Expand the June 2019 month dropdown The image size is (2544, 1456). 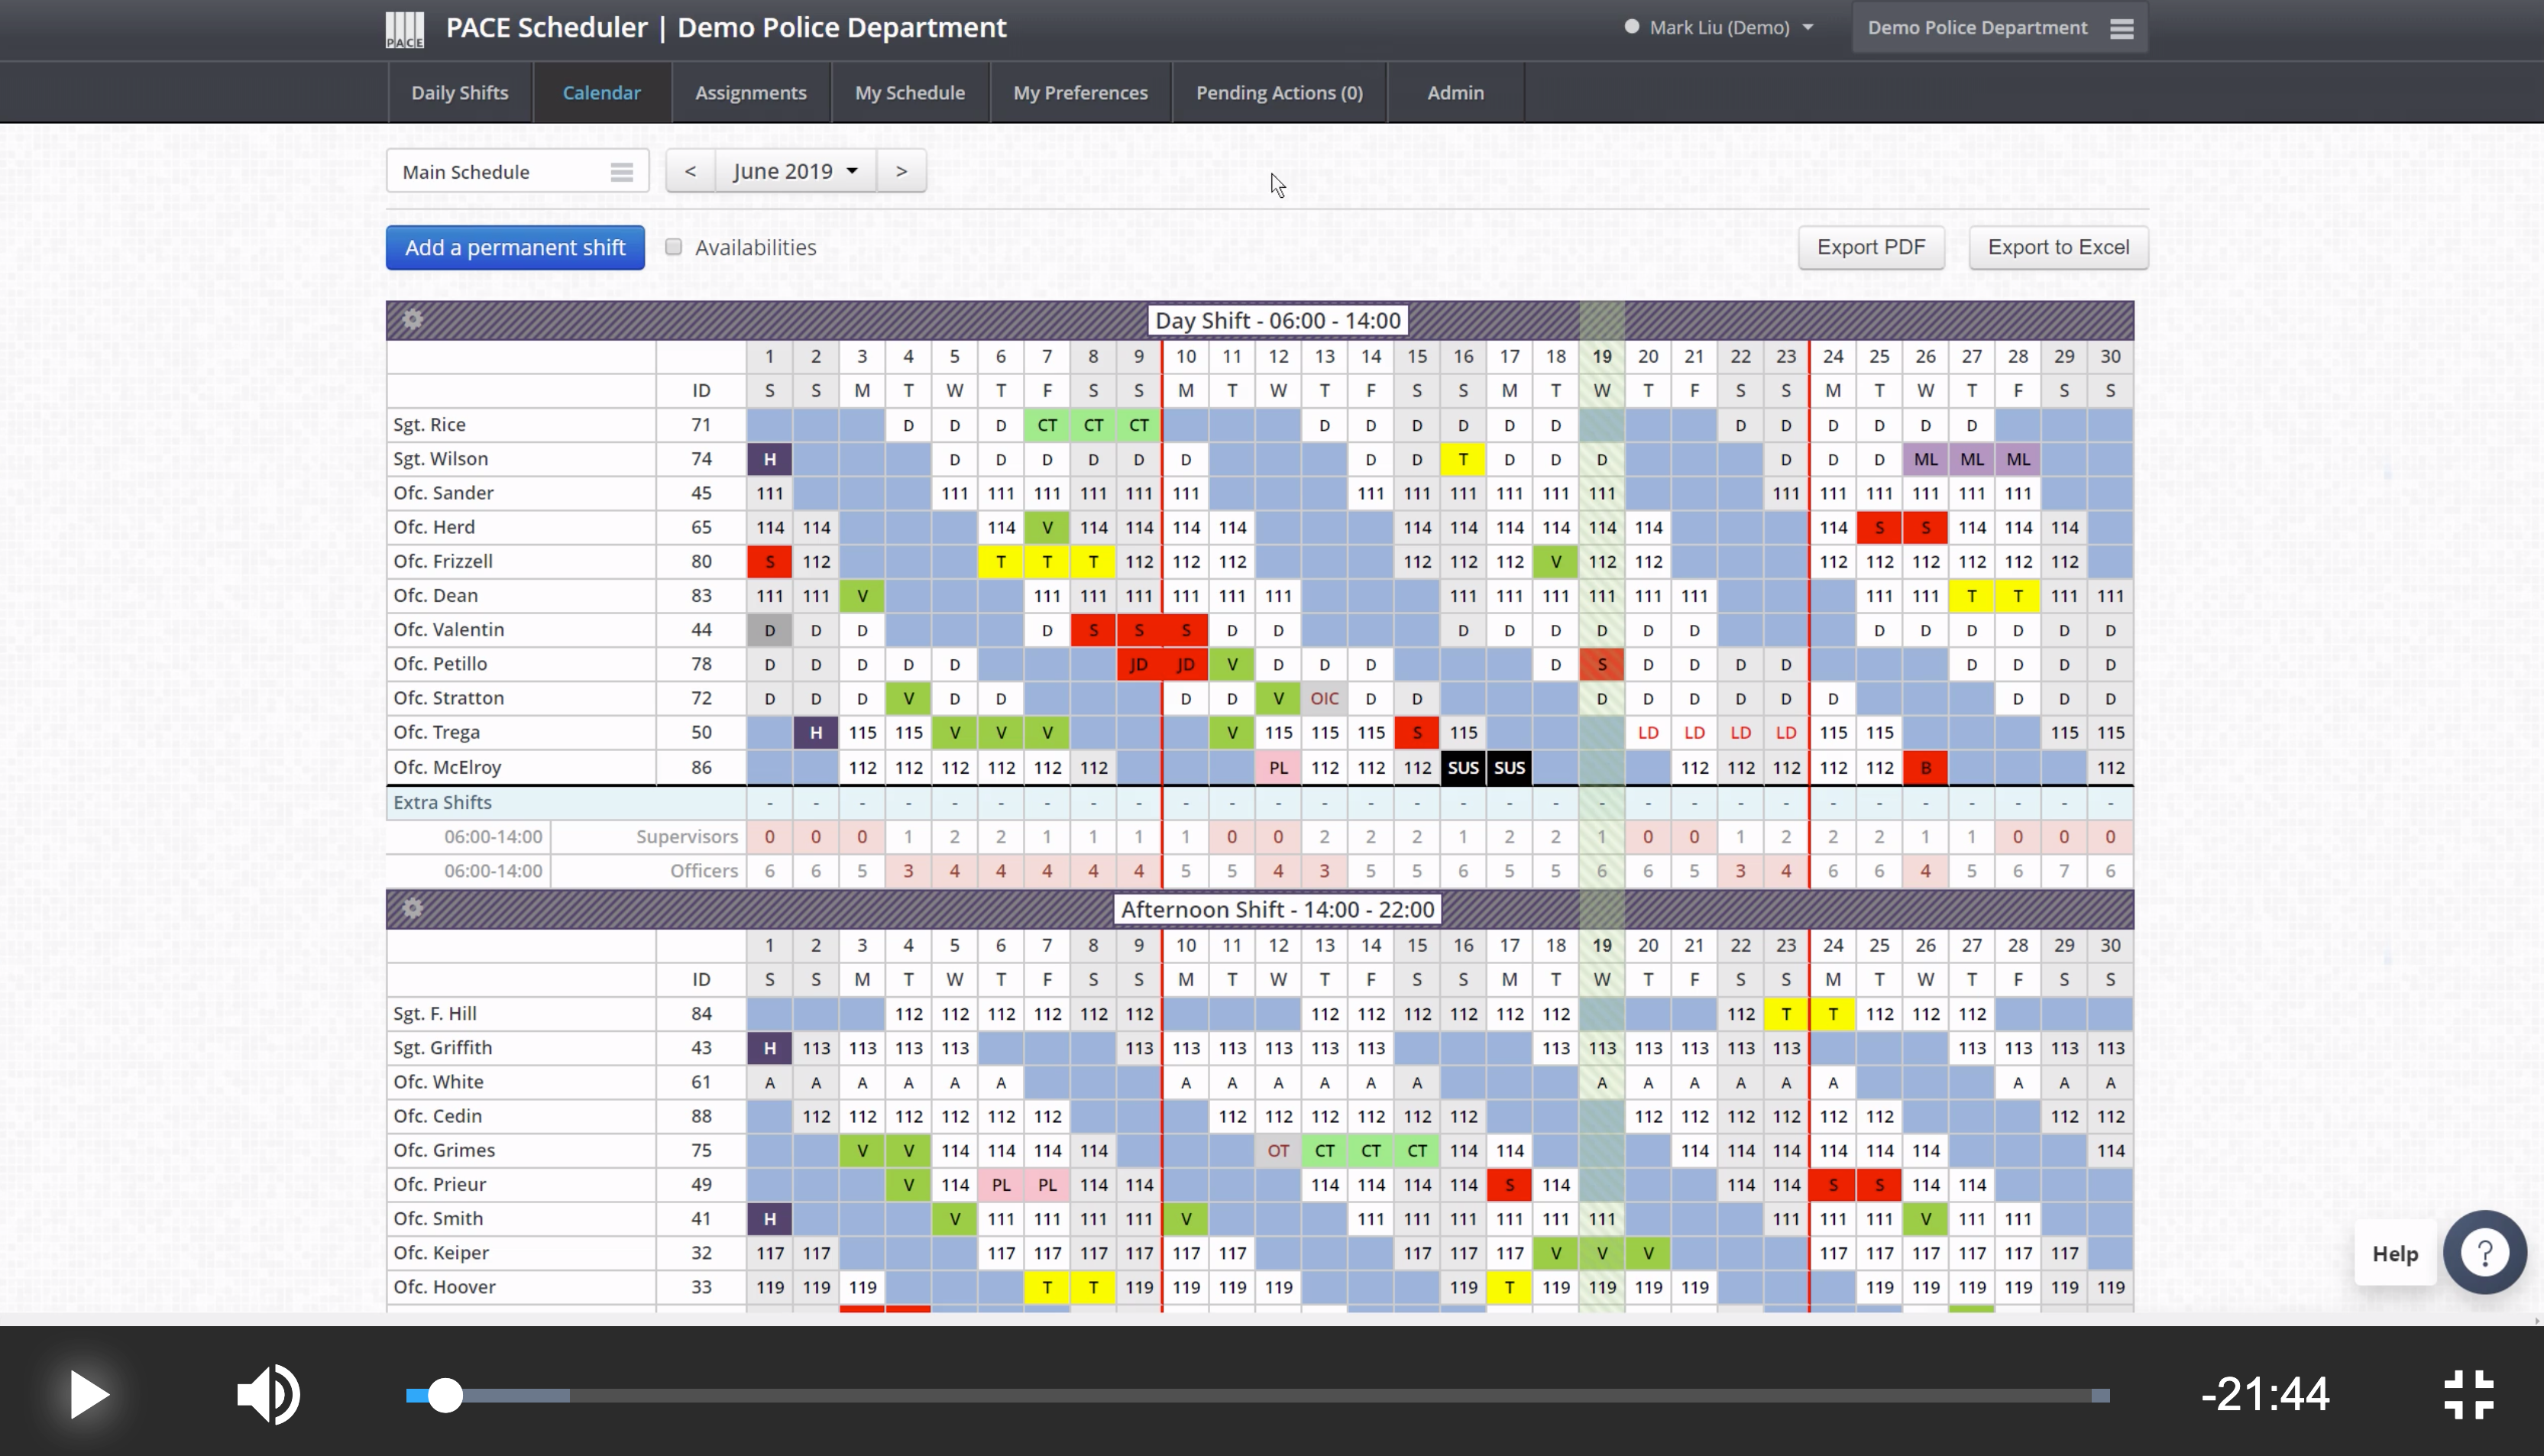(x=795, y=171)
